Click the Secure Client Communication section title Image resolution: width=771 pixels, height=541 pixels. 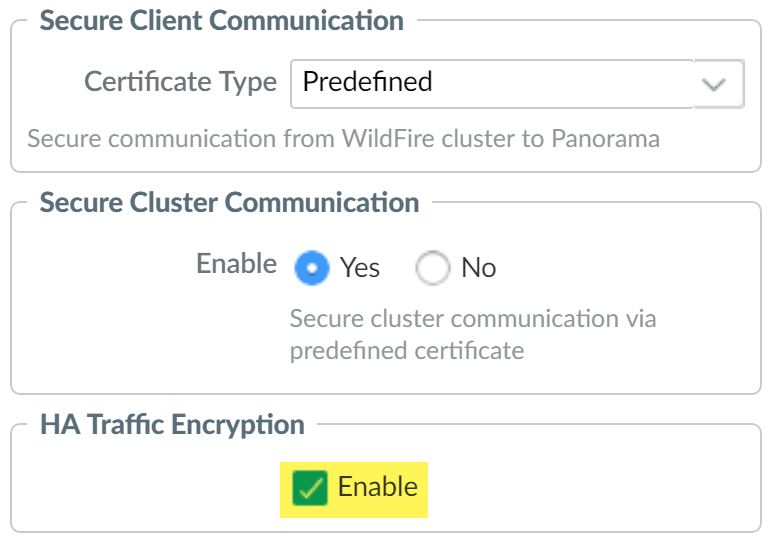coord(222,21)
